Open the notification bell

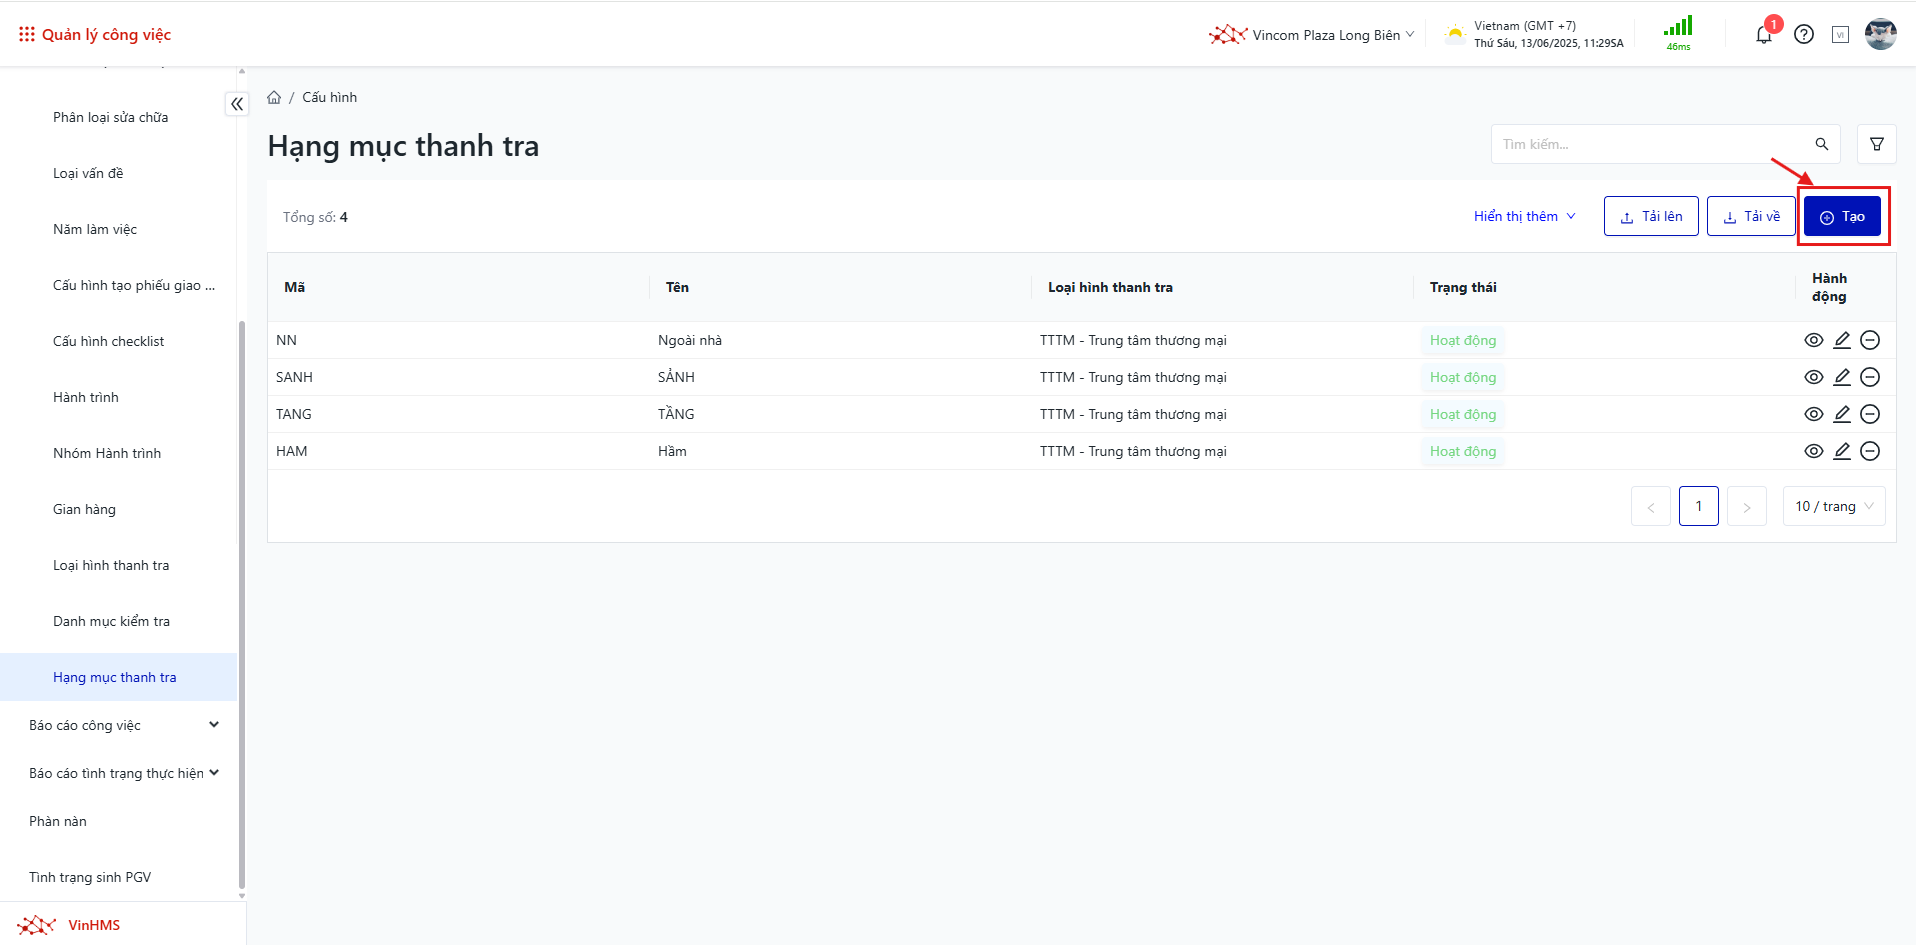1764,35
